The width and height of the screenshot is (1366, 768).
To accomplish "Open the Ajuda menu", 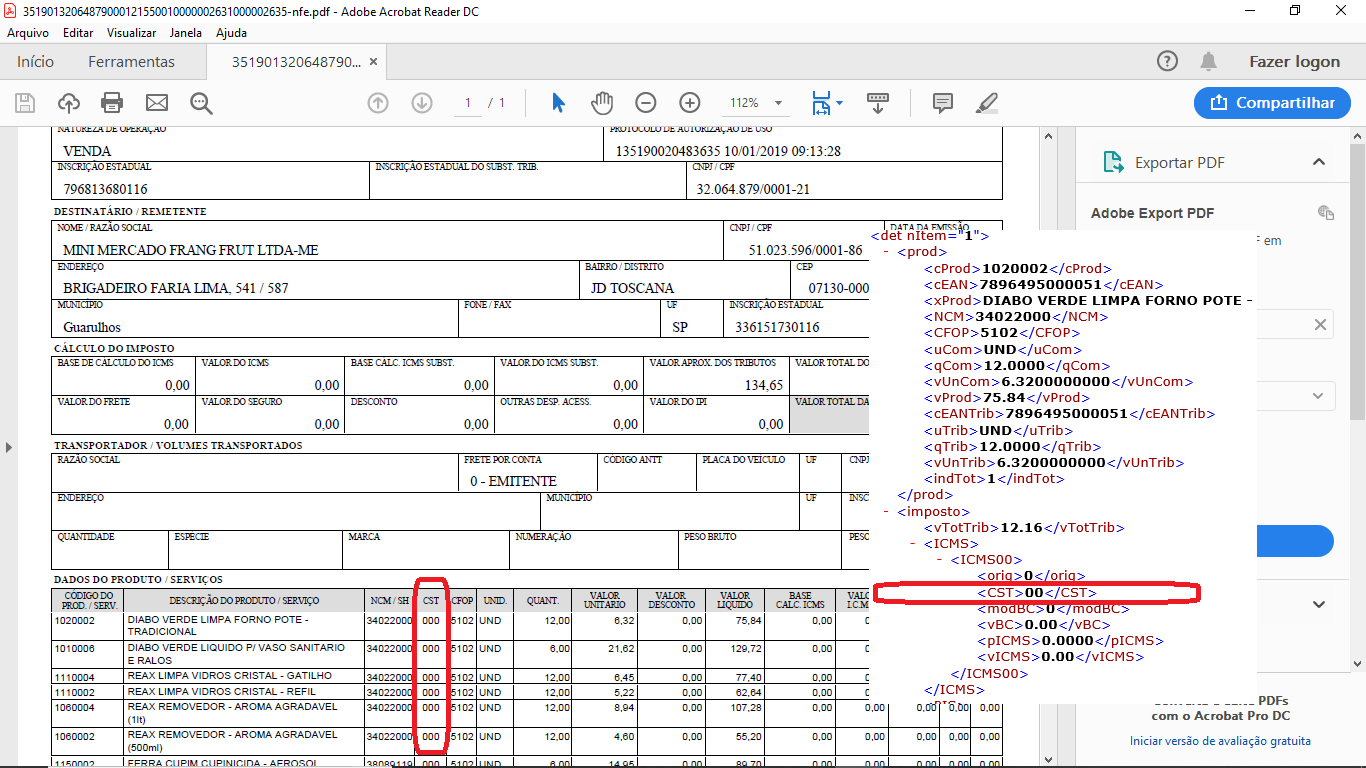I will tap(231, 32).
